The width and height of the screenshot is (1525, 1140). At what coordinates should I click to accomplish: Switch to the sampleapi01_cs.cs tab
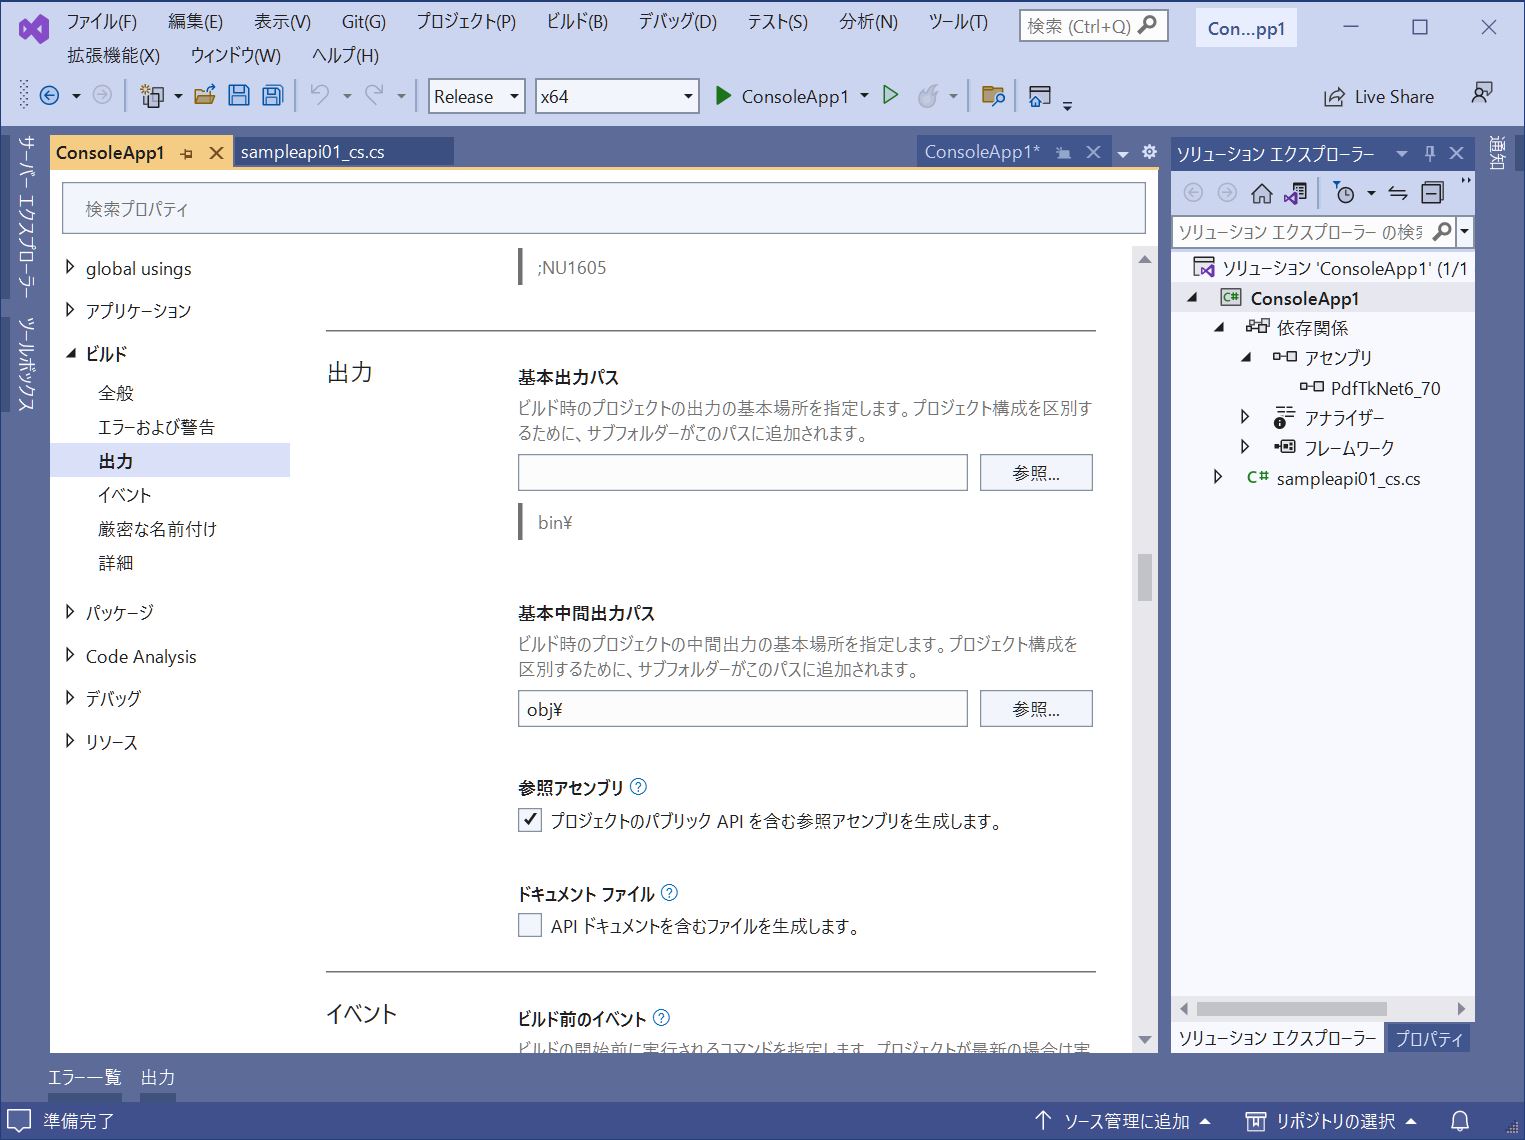click(x=312, y=152)
